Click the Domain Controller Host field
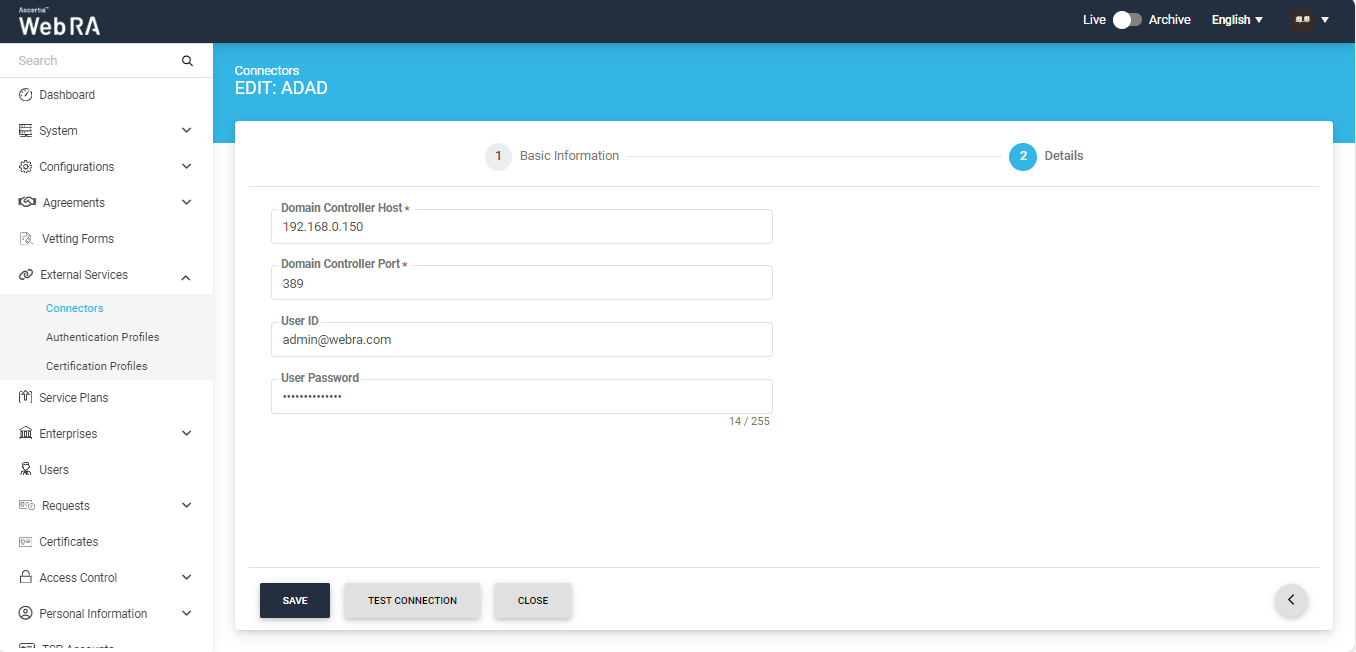The image size is (1356, 652). coord(521,227)
